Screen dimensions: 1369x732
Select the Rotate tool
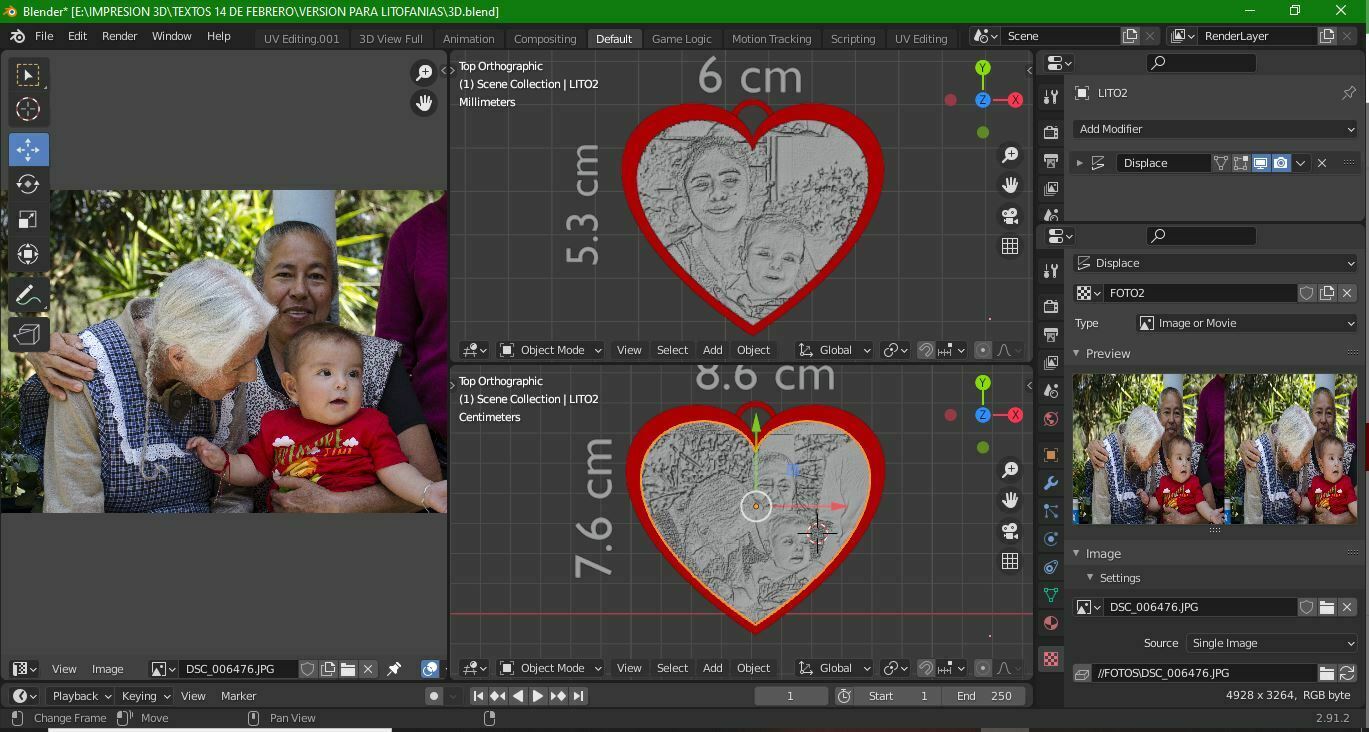click(x=28, y=184)
